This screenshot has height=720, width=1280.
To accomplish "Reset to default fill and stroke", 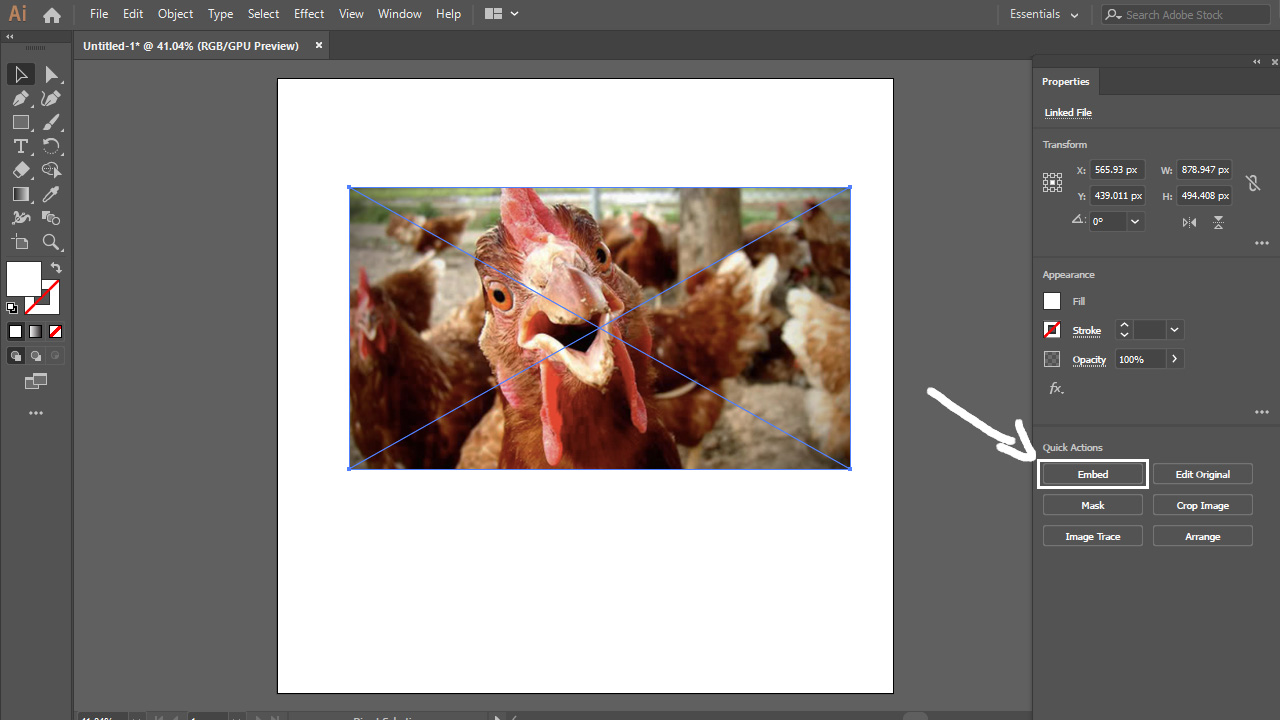I will (x=12, y=308).
